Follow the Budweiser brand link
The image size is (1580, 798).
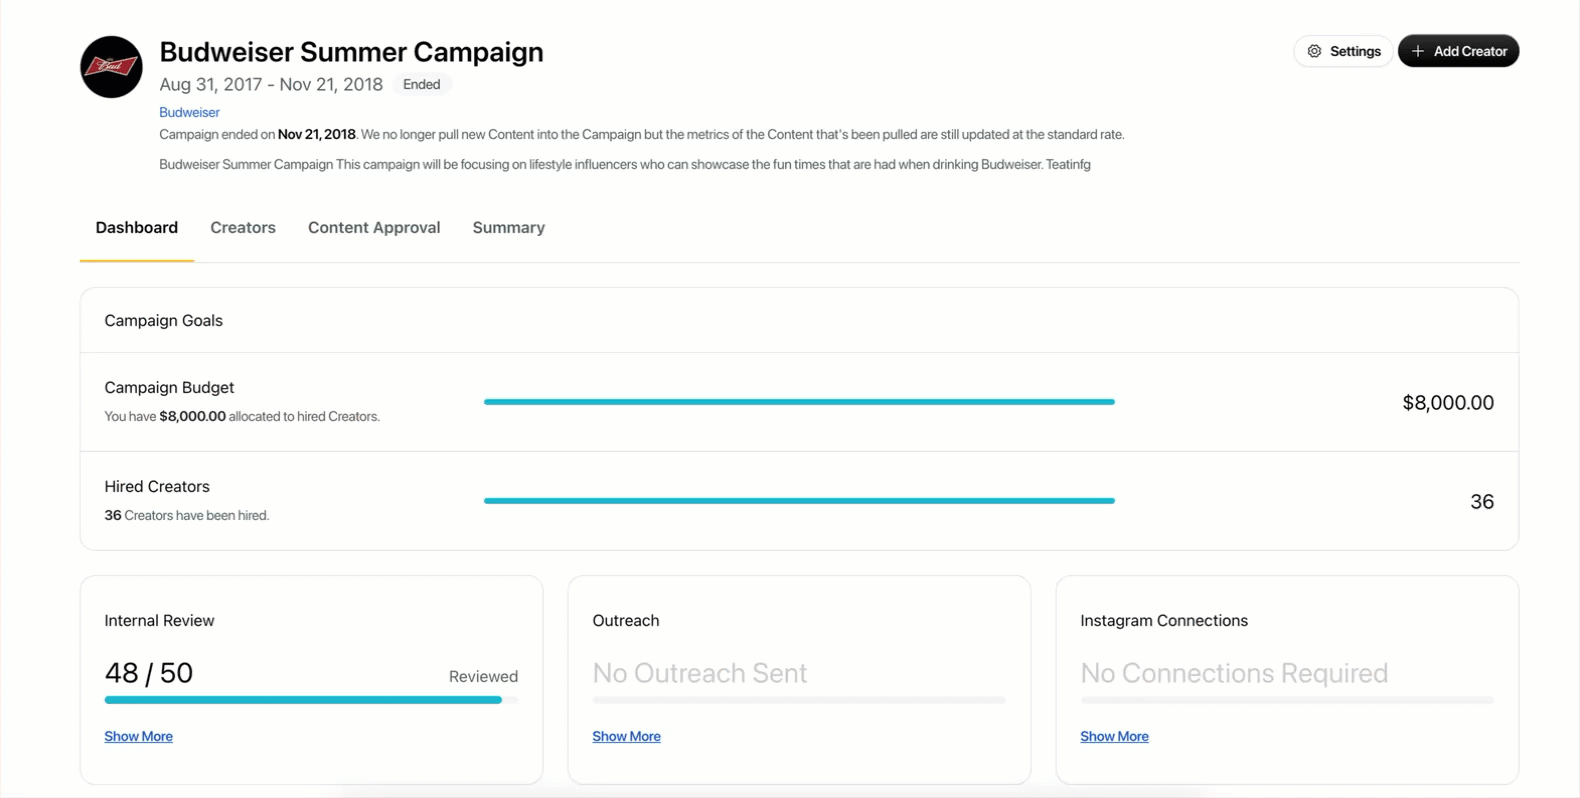coord(189,112)
